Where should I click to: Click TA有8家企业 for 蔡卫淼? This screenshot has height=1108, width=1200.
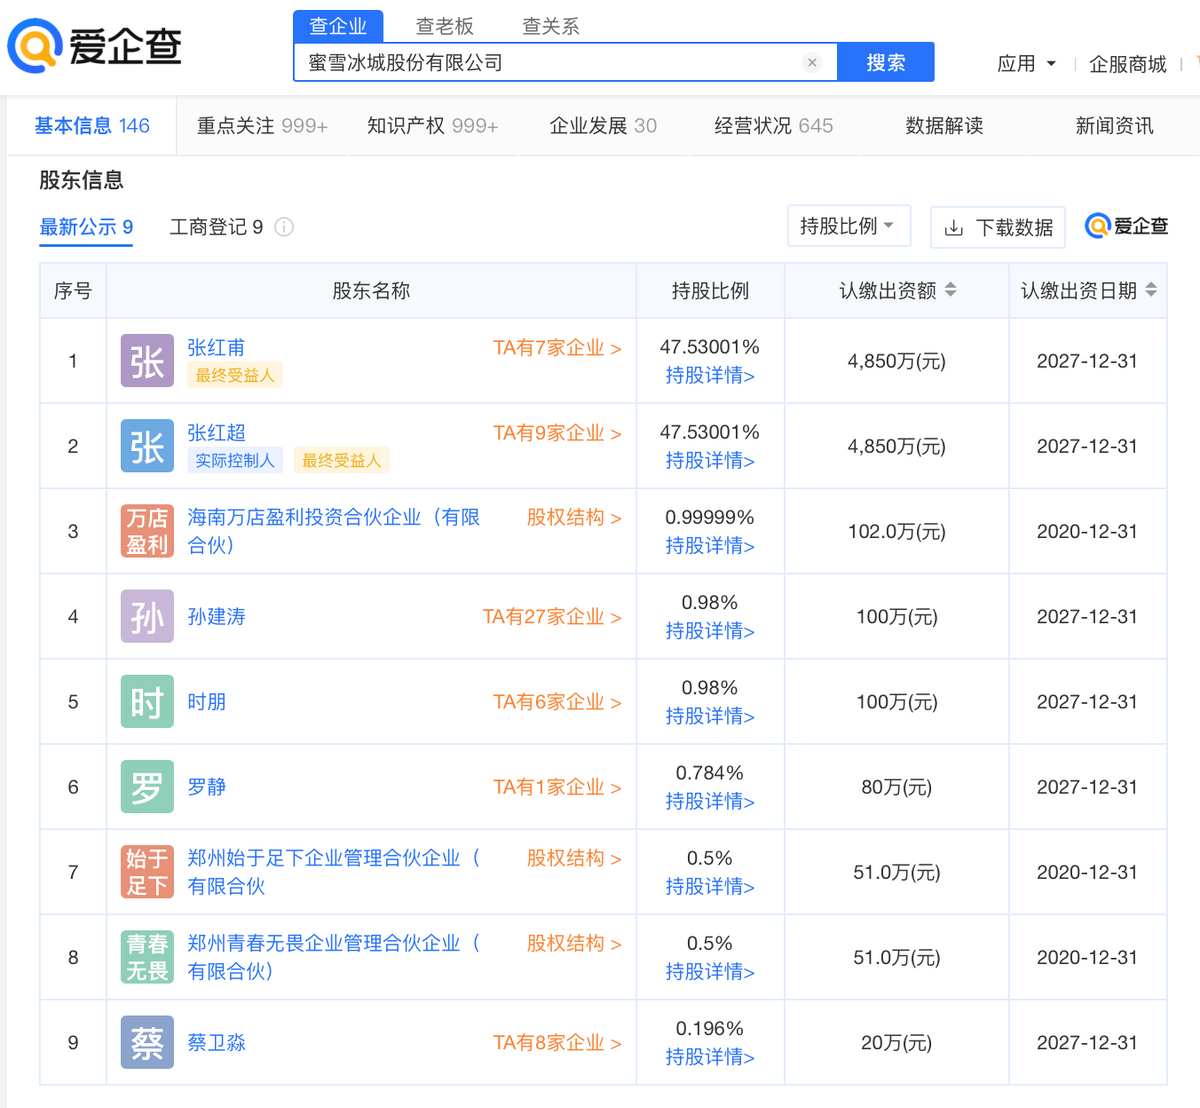(x=557, y=1043)
